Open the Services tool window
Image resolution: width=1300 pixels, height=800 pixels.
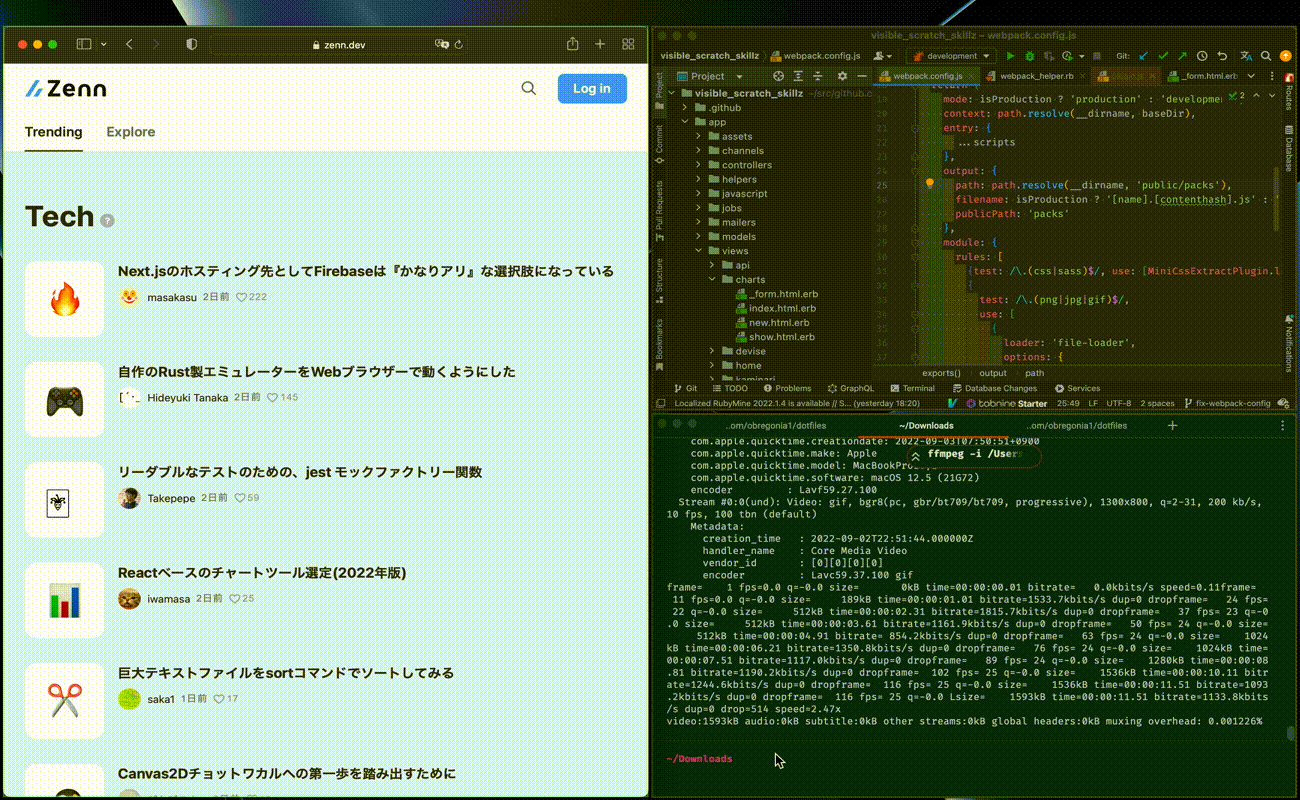click(1076, 388)
